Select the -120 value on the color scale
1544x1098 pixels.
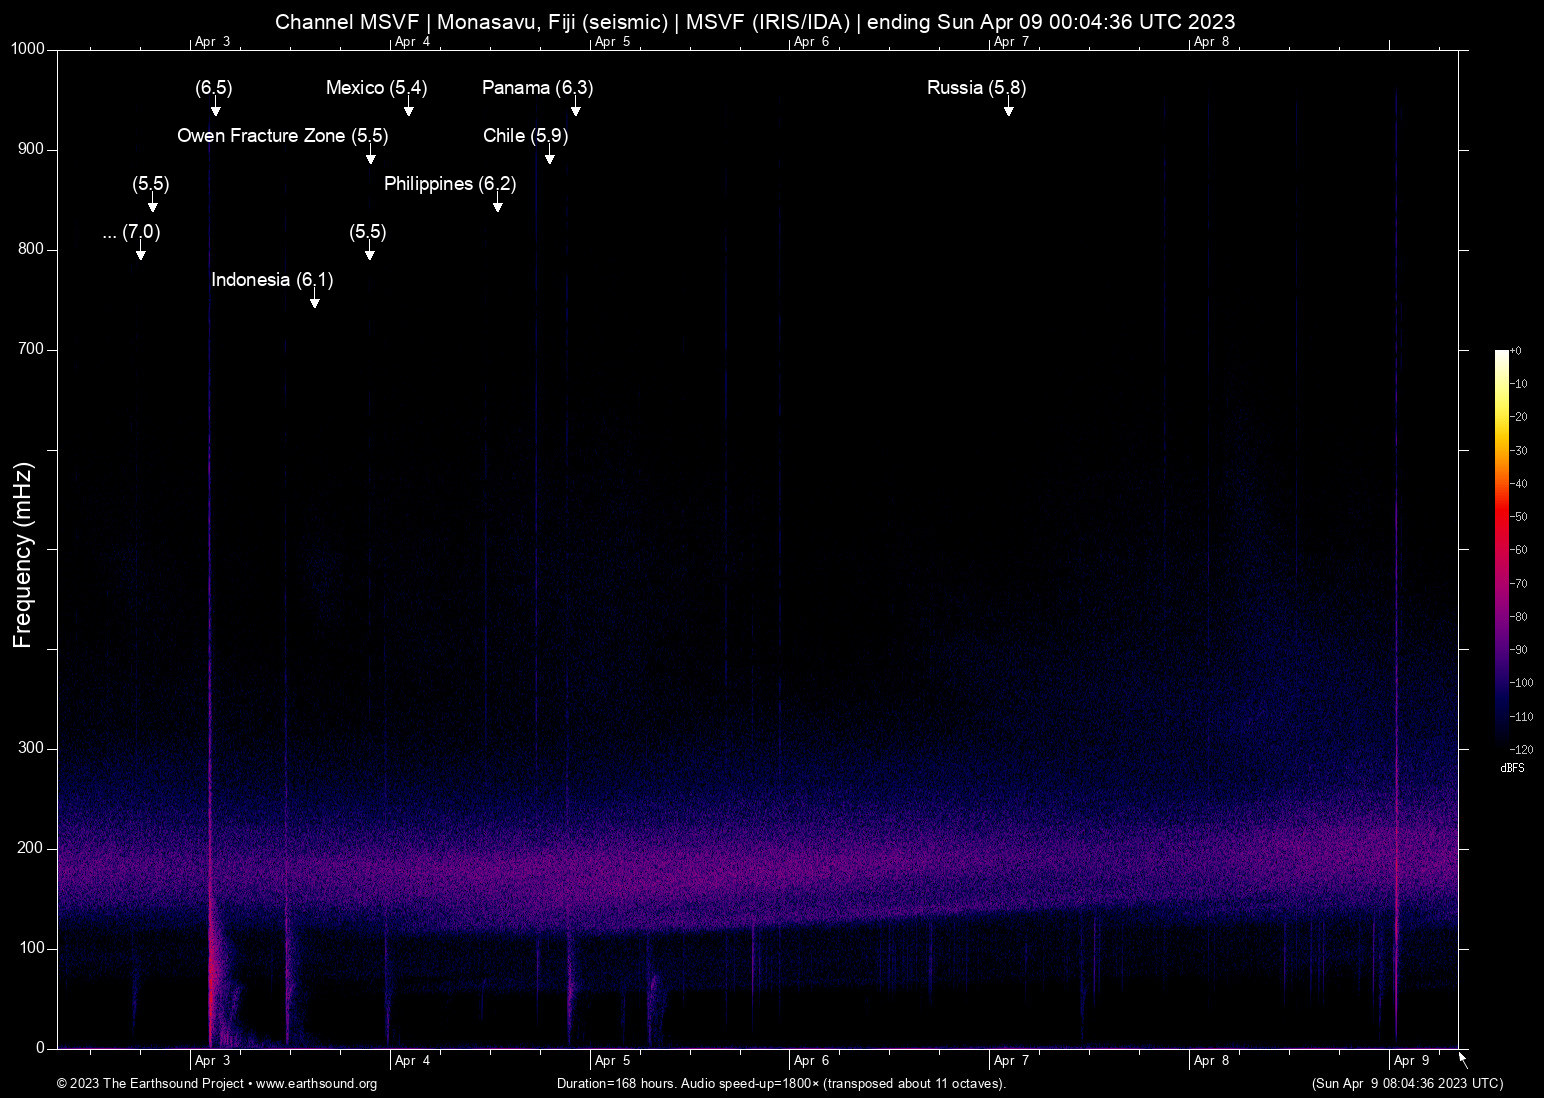1521,749
